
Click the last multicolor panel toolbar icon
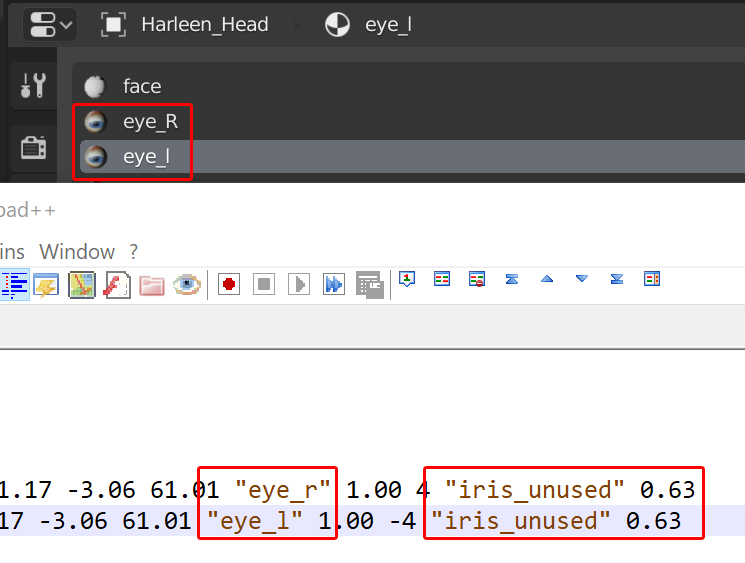coord(652,279)
